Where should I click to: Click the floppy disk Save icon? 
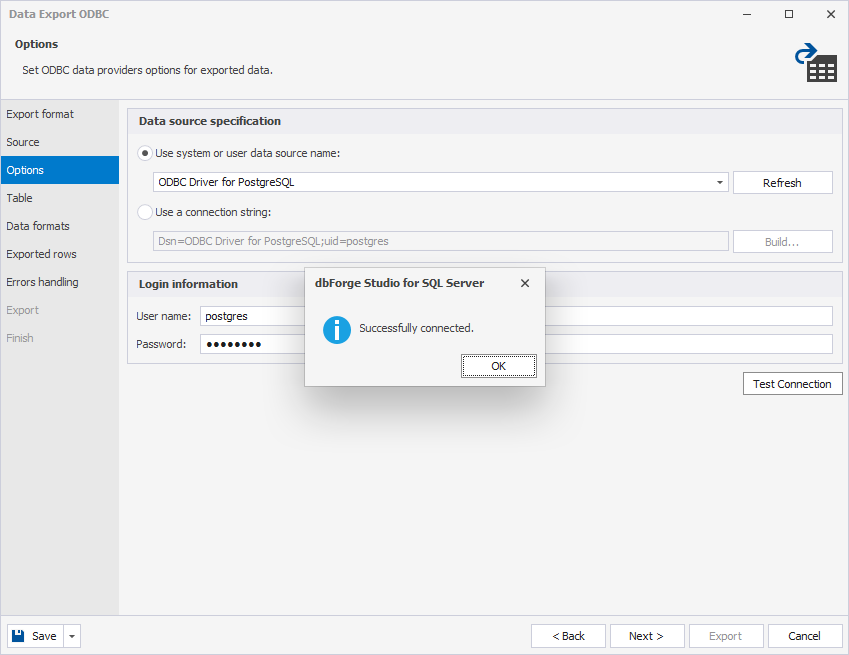pos(18,636)
